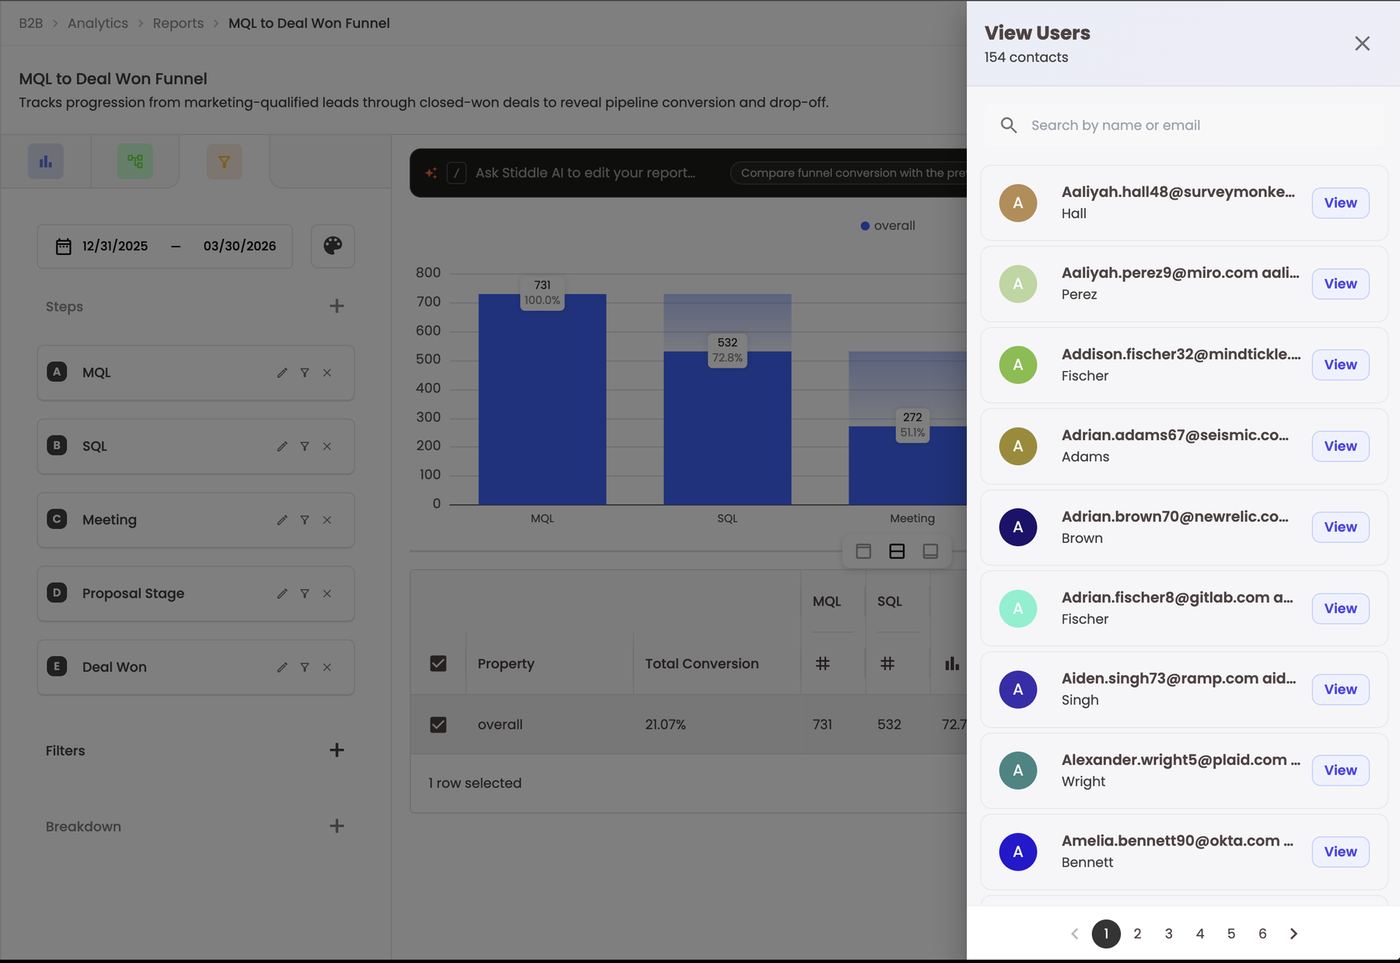View contact Adrian.adams67 Adams
Image resolution: width=1400 pixels, height=963 pixels.
[1340, 446]
